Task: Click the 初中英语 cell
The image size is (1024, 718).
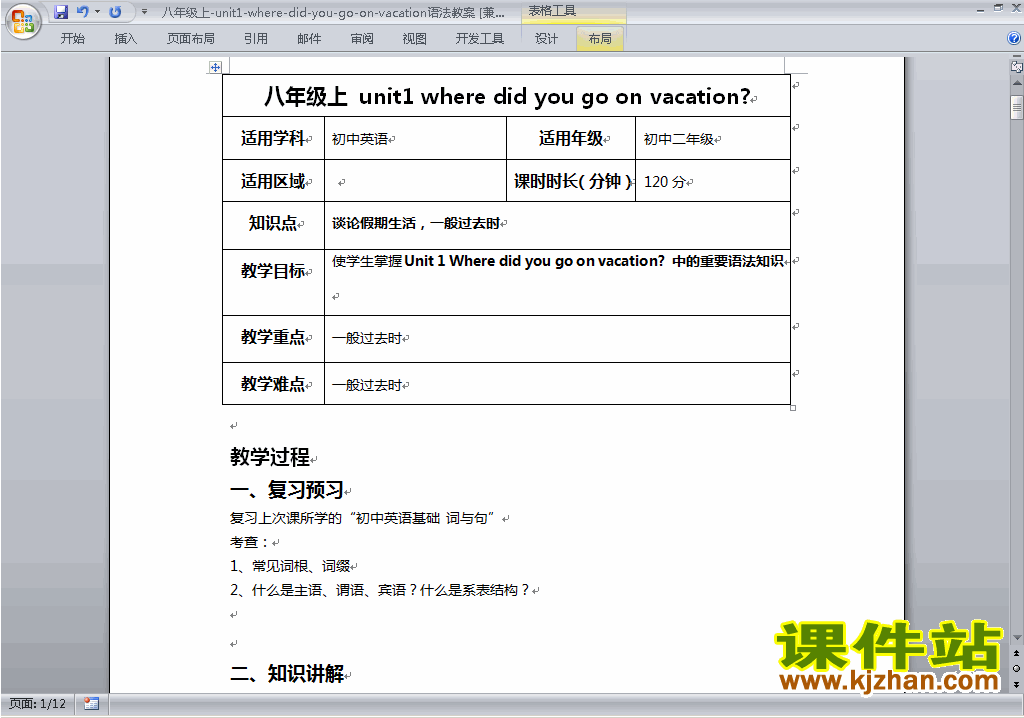Action: tap(415, 139)
